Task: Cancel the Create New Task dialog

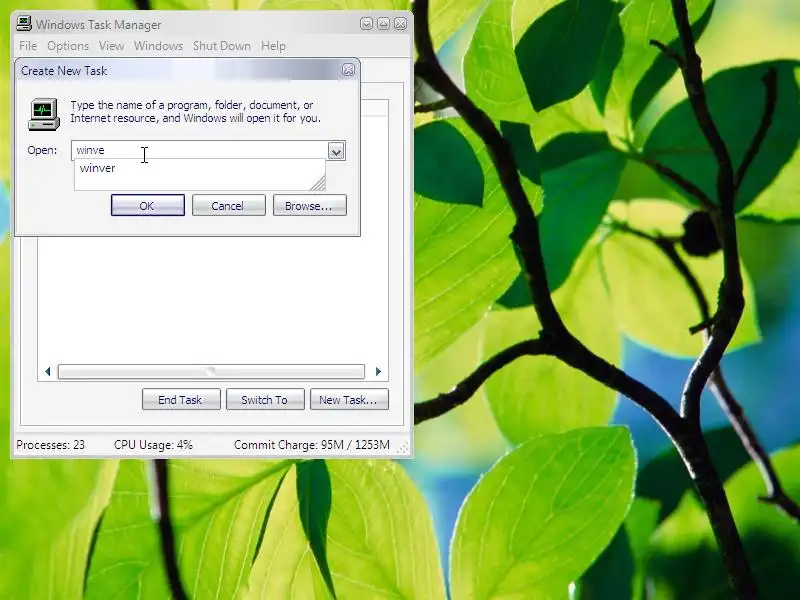Action: coord(229,205)
